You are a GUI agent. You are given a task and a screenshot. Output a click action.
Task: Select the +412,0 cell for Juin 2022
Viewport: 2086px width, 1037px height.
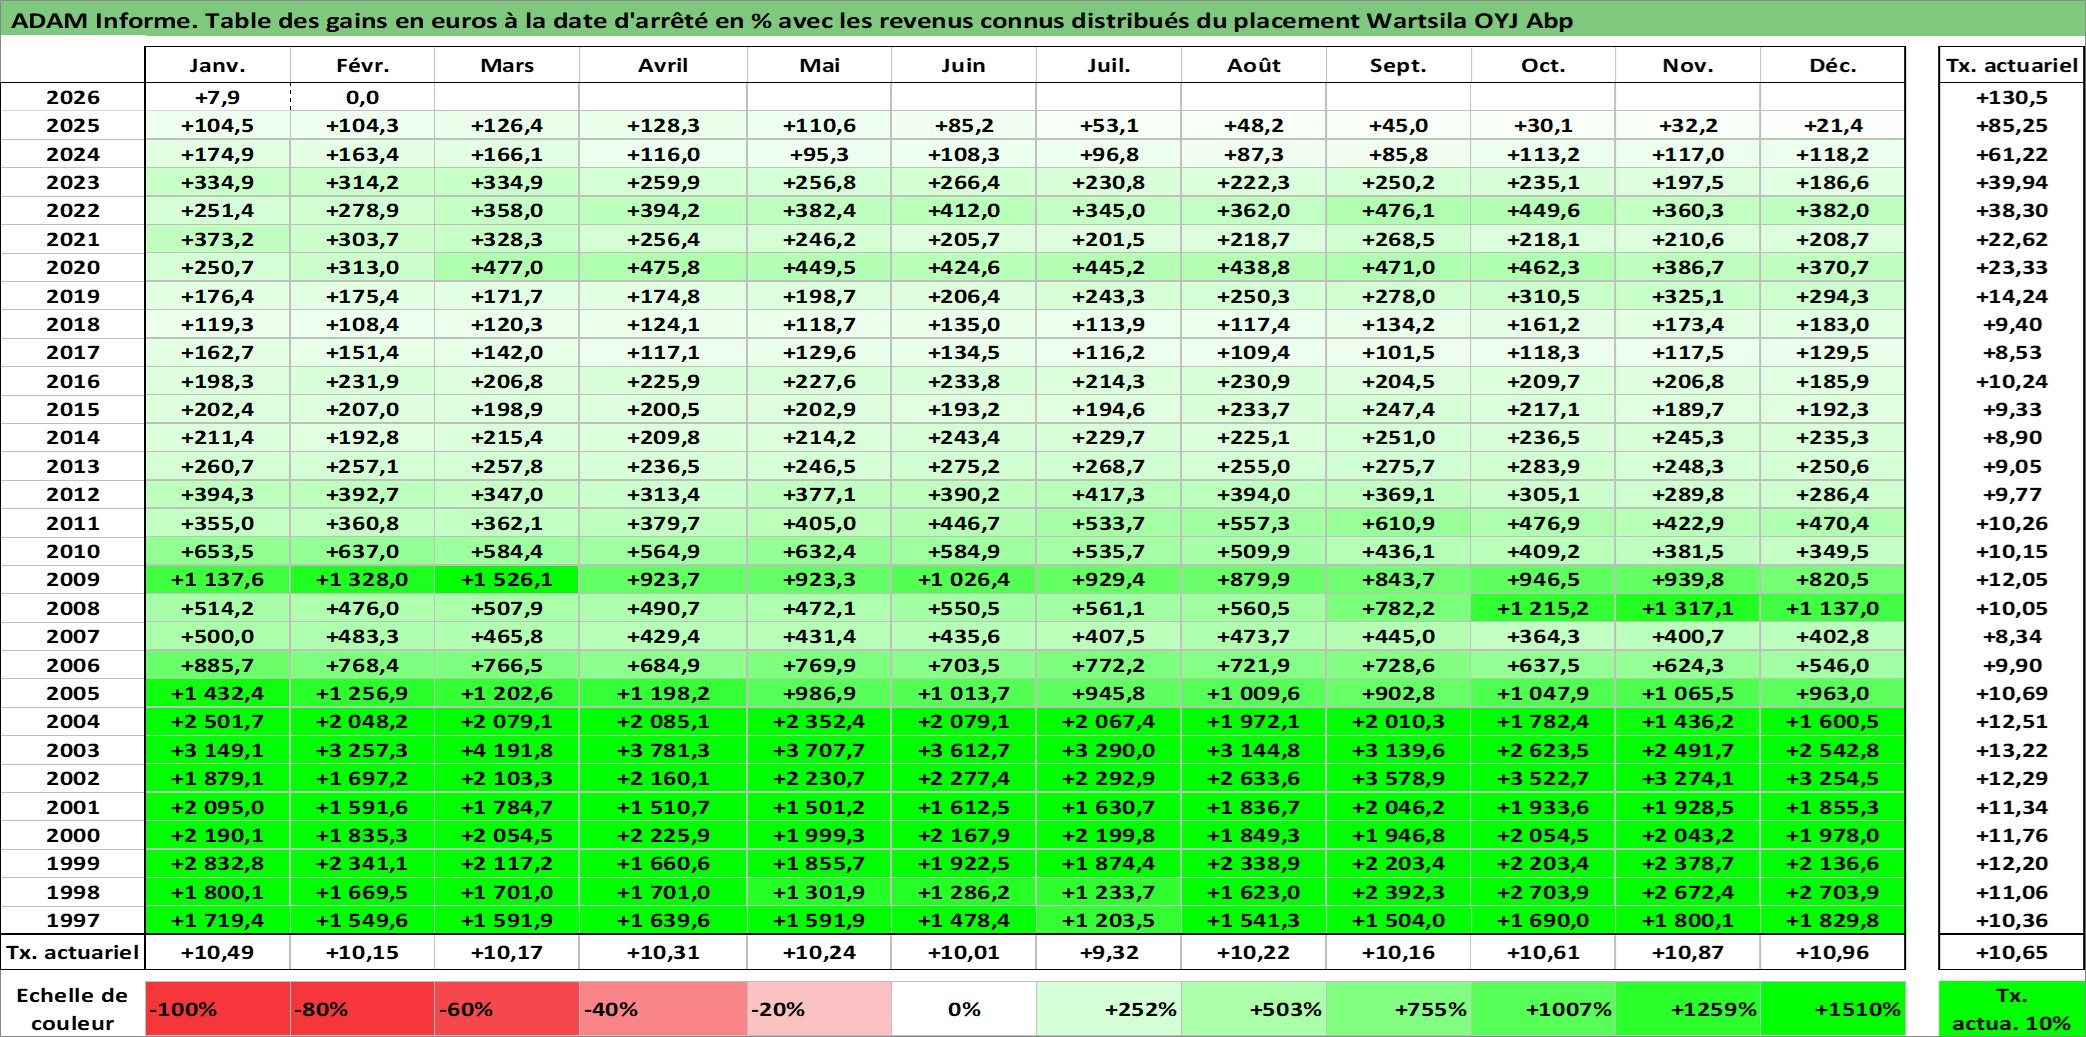(x=964, y=210)
